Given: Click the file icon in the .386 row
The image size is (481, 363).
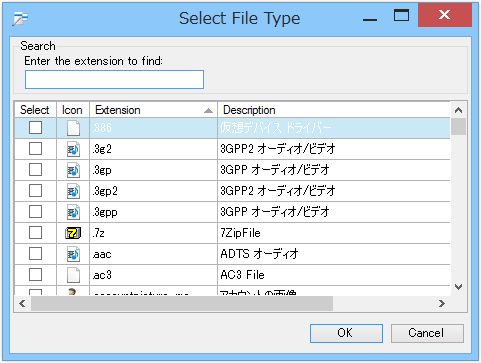Looking at the screenshot, I should click(73, 128).
